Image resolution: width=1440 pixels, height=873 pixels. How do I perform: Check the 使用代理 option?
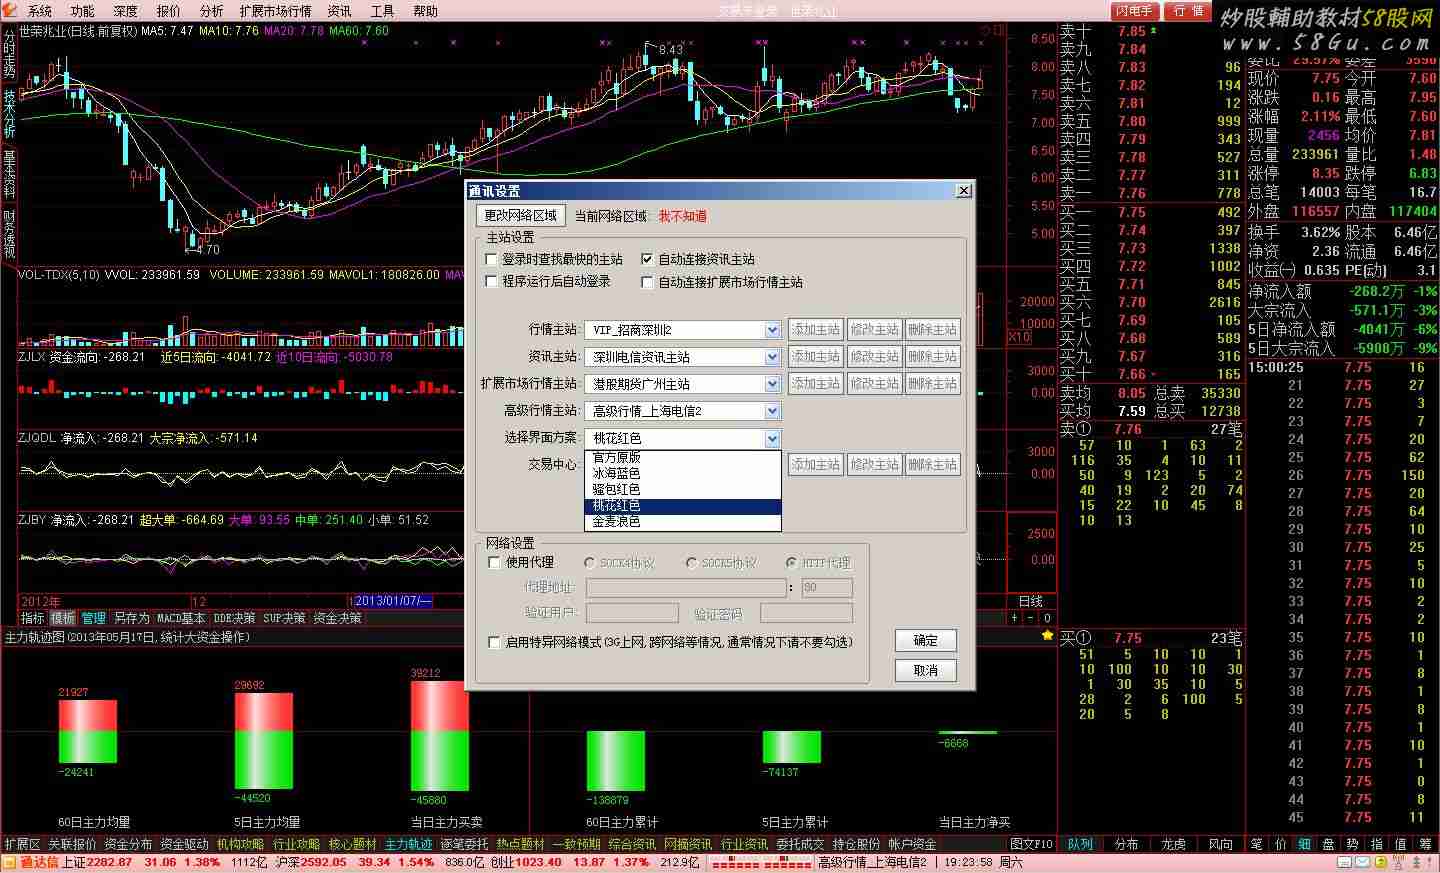(x=494, y=563)
